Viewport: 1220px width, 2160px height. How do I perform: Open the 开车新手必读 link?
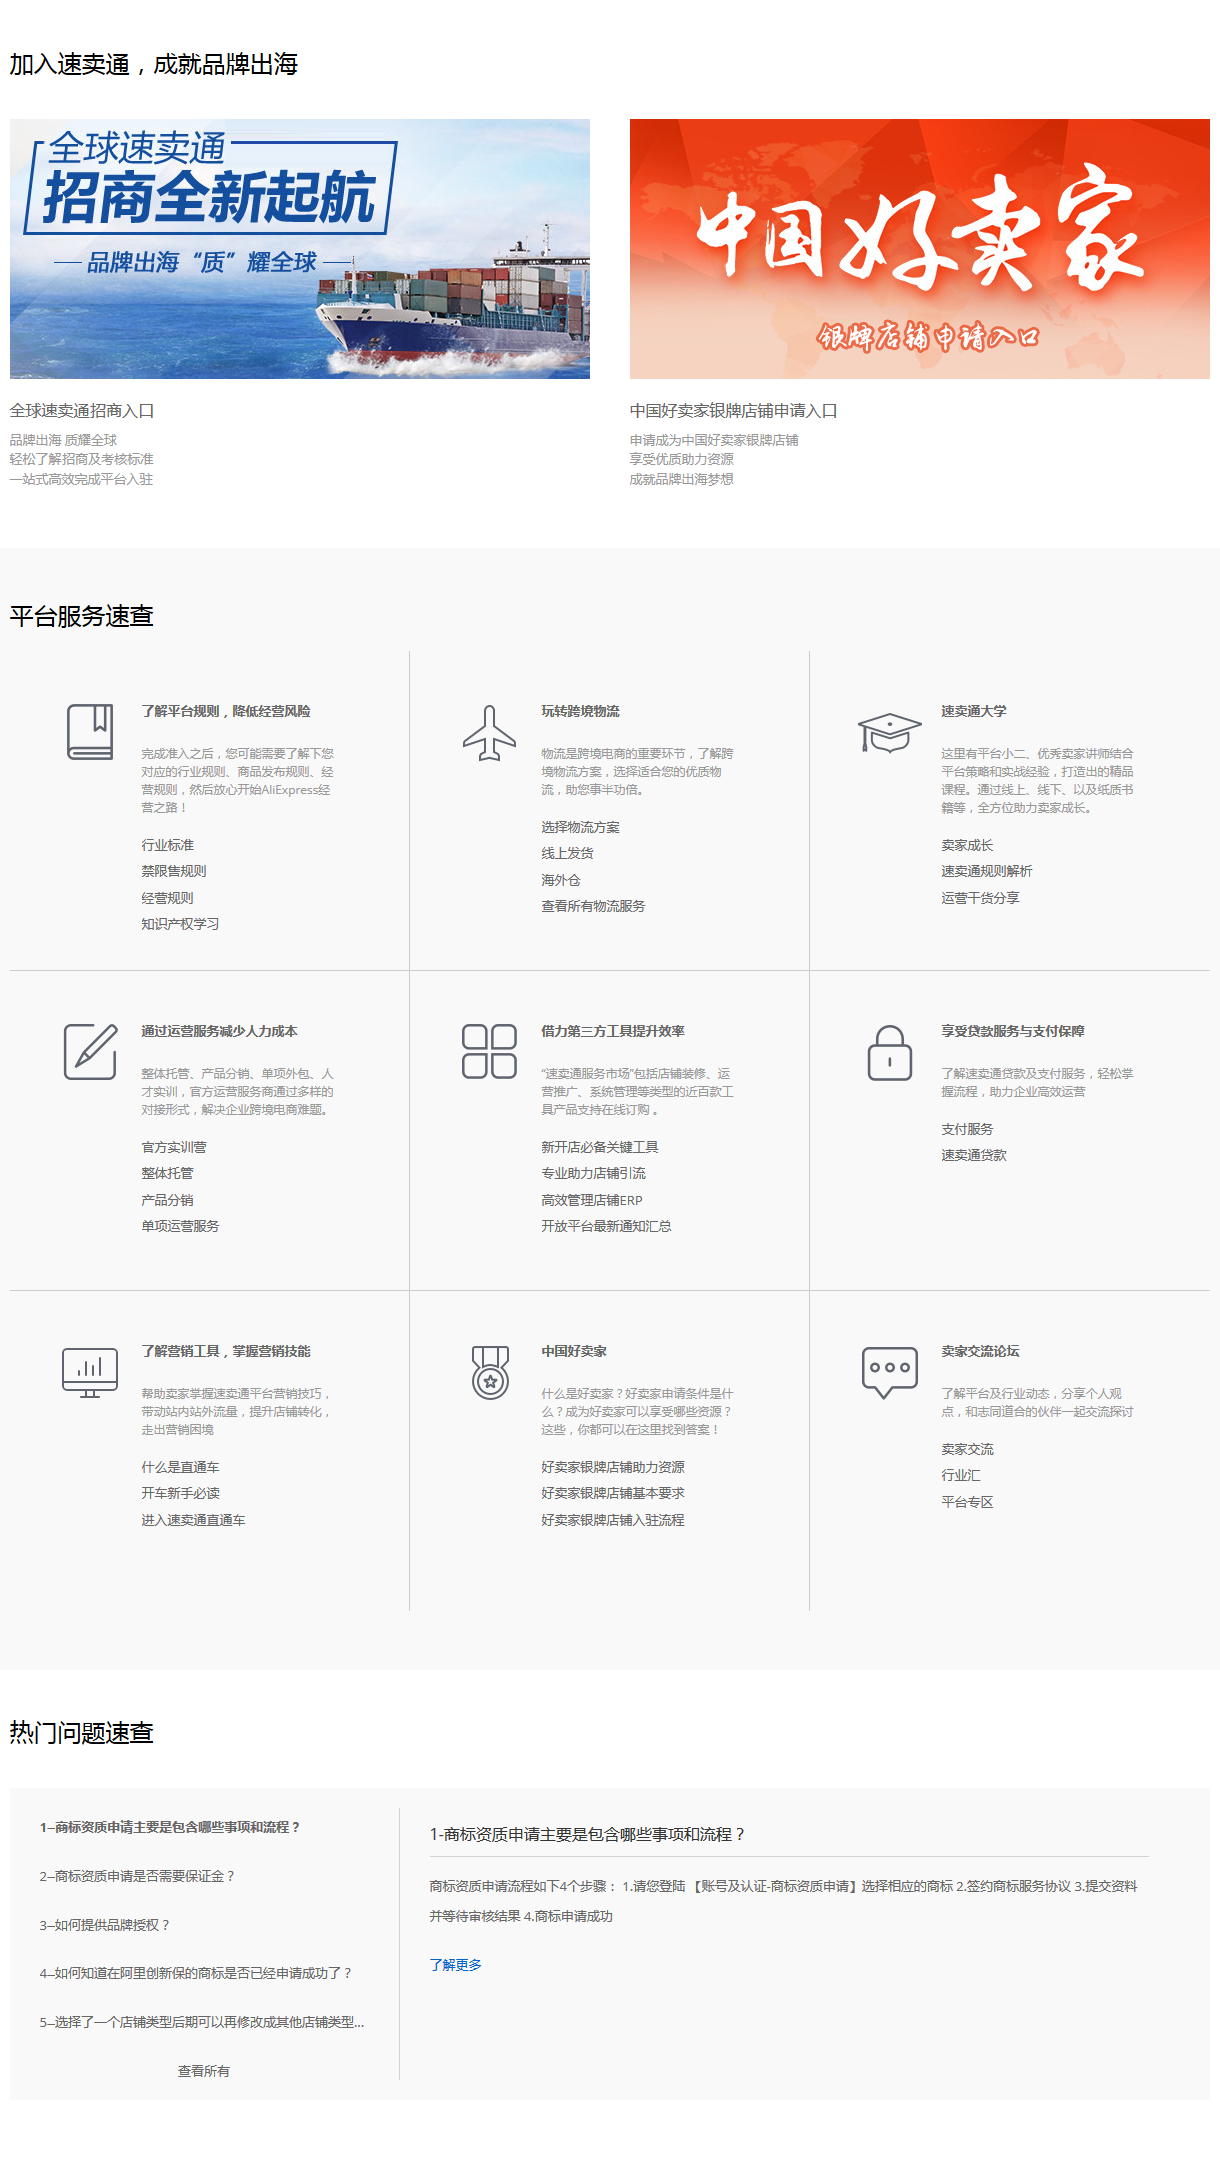pyautogui.click(x=180, y=1493)
